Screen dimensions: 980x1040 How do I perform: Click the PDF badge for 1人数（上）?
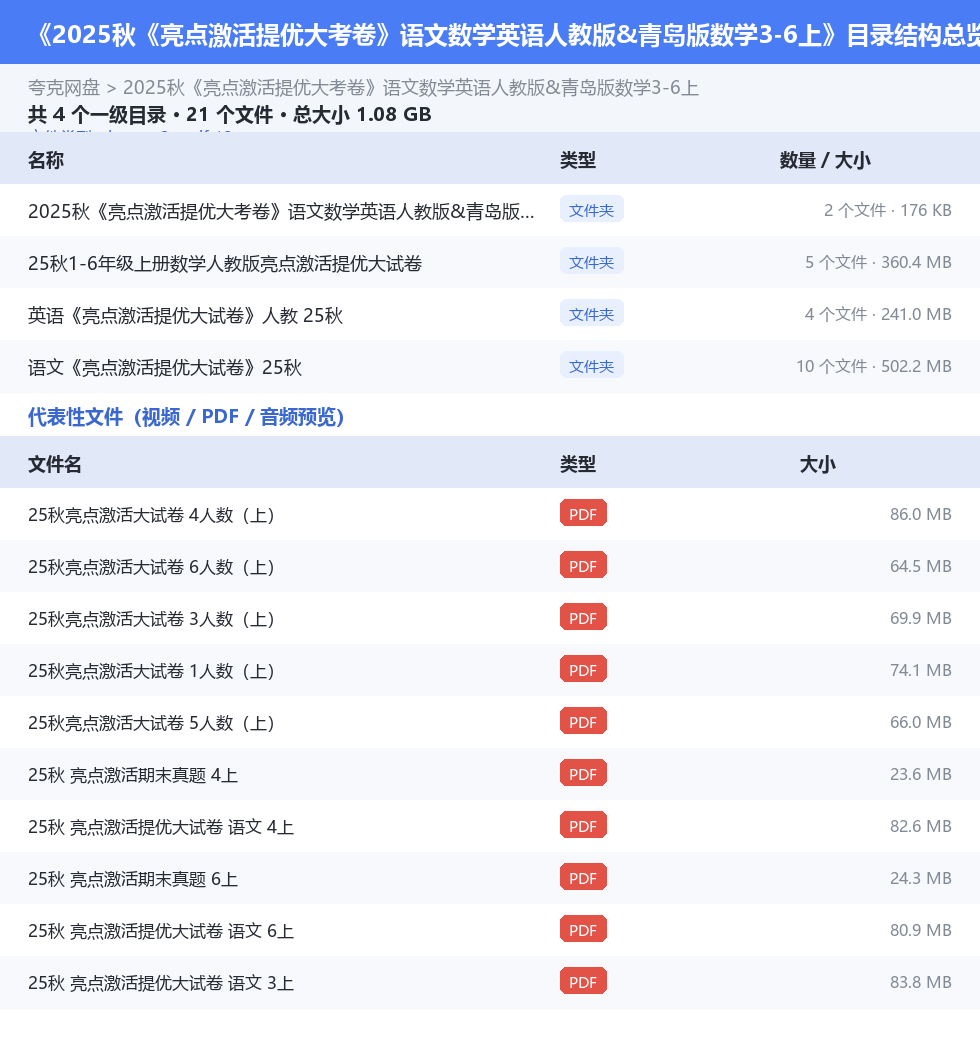[x=583, y=669]
